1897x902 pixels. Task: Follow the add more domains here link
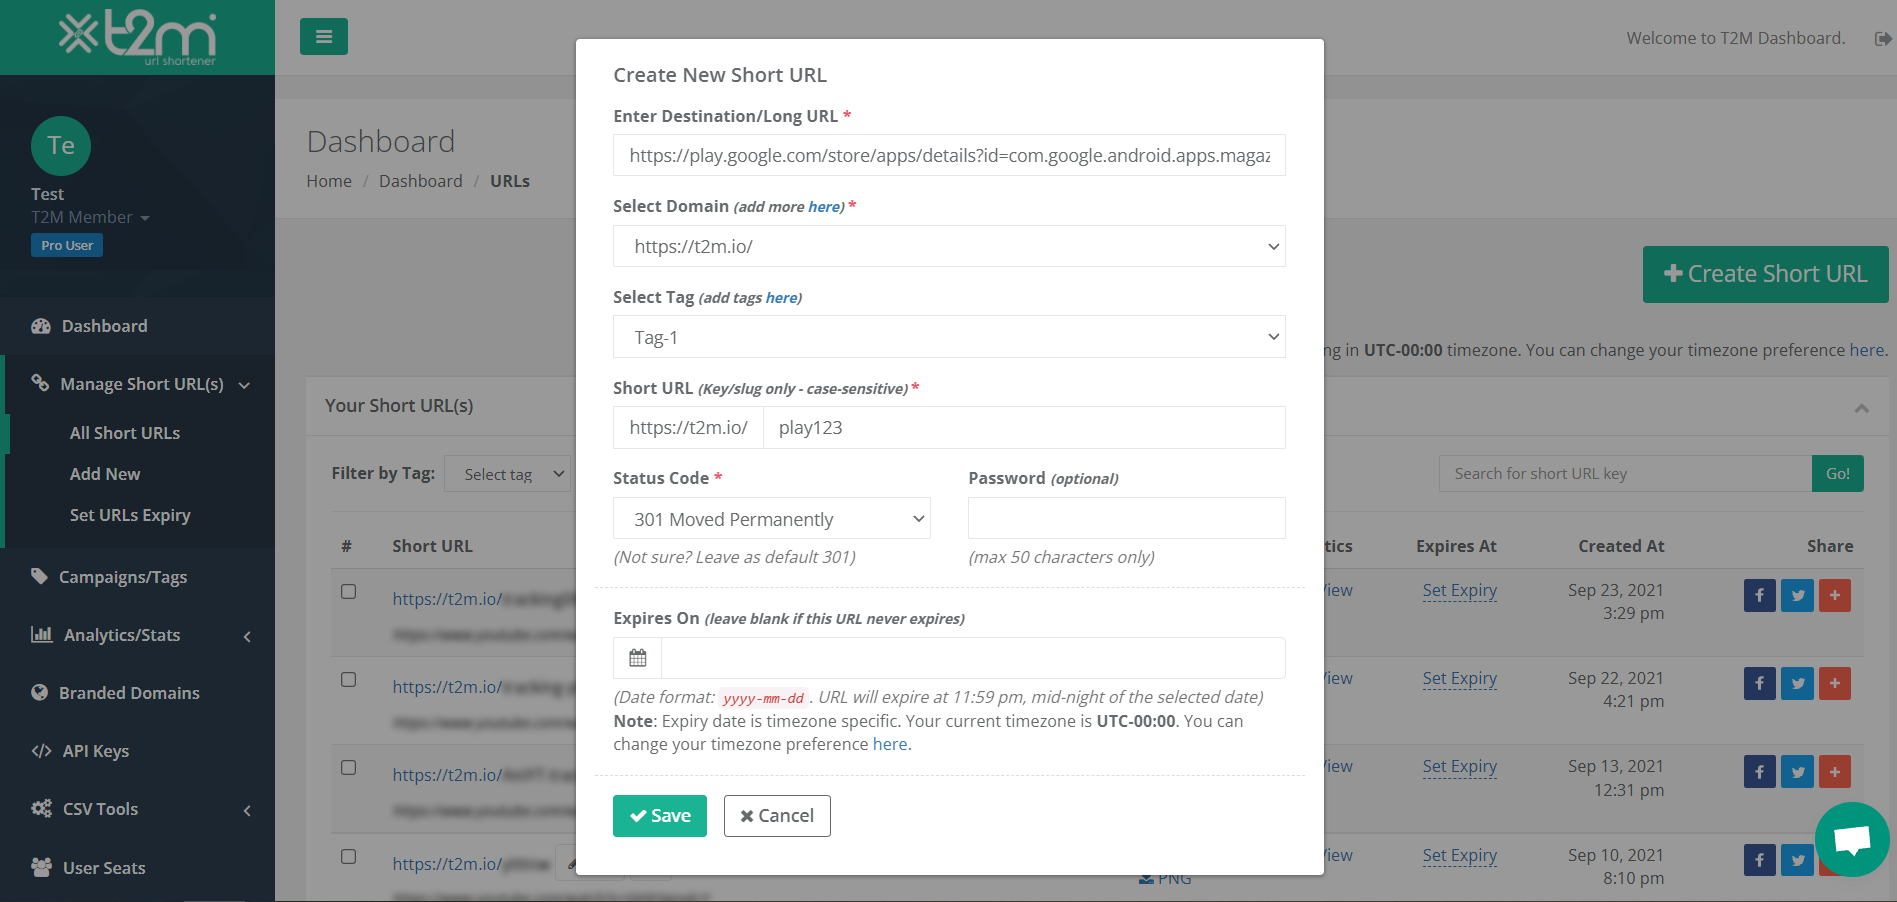click(x=825, y=207)
